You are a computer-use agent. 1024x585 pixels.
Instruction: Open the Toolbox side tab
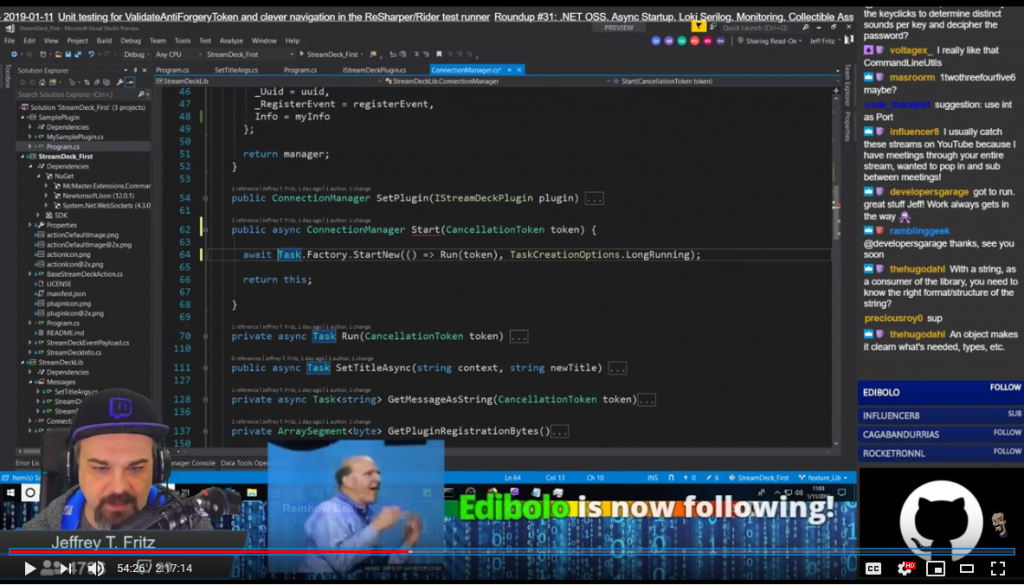pos(7,76)
